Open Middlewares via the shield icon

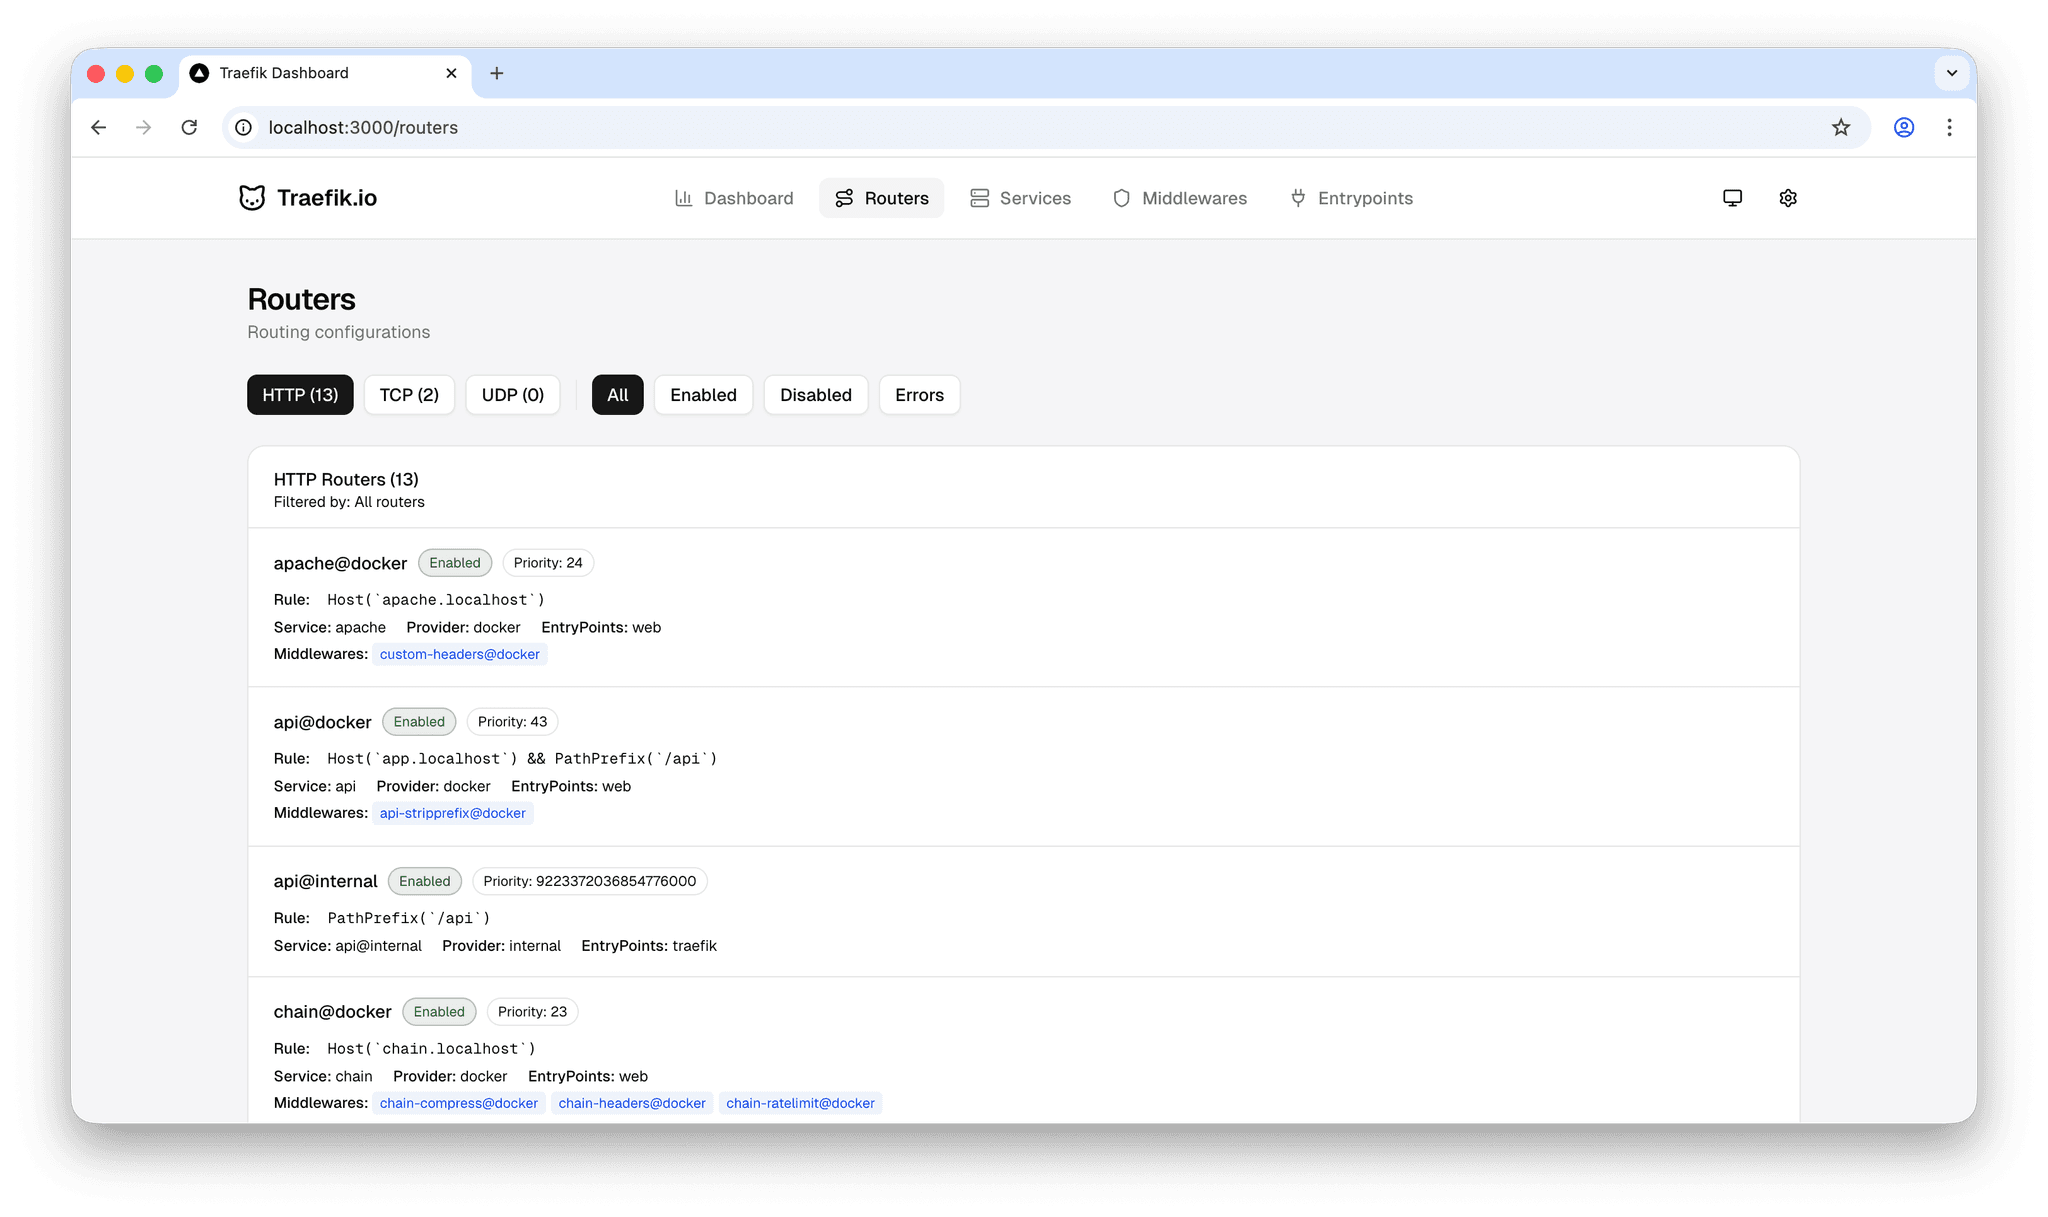pyautogui.click(x=1122, y=198)
